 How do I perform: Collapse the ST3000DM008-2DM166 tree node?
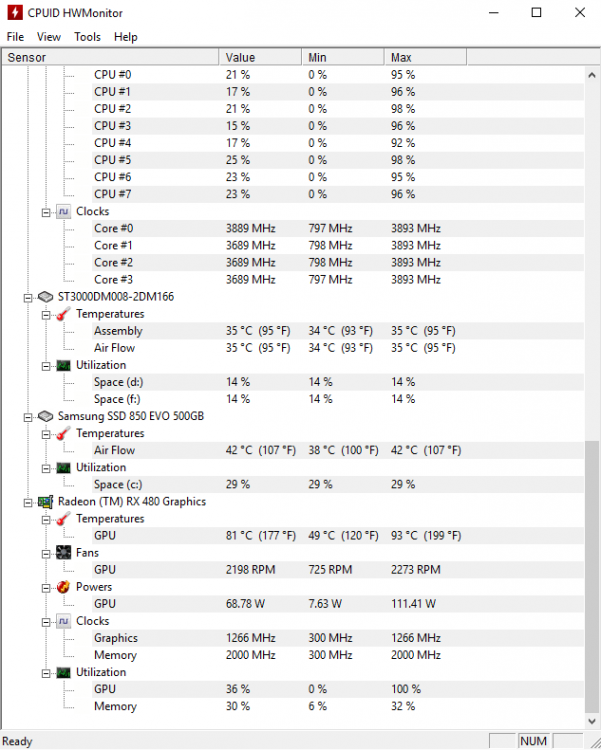pos(28,298)
